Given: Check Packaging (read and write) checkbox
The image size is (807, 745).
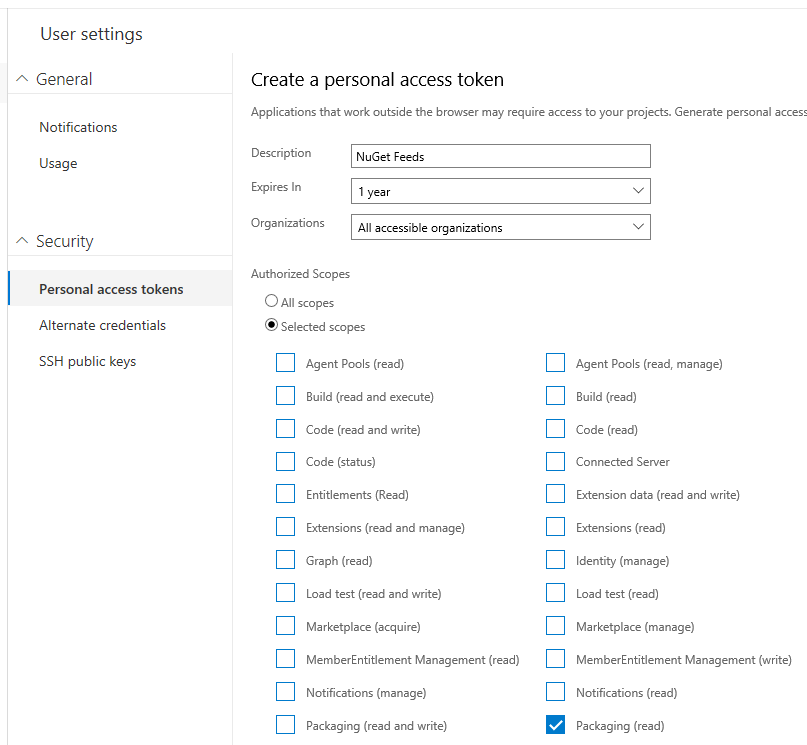Looking at the screenshot, I should point(286,725).
